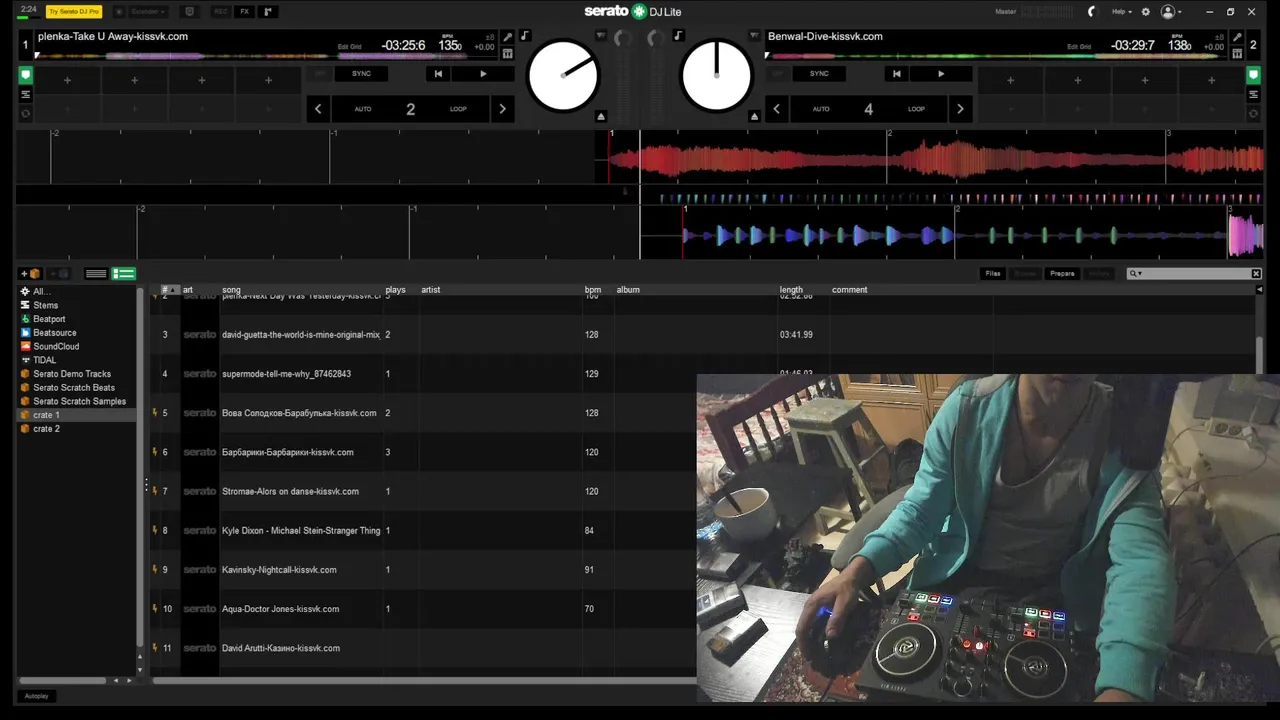
Task: Click deck 1's spinning platter
Action: (563, 76)
